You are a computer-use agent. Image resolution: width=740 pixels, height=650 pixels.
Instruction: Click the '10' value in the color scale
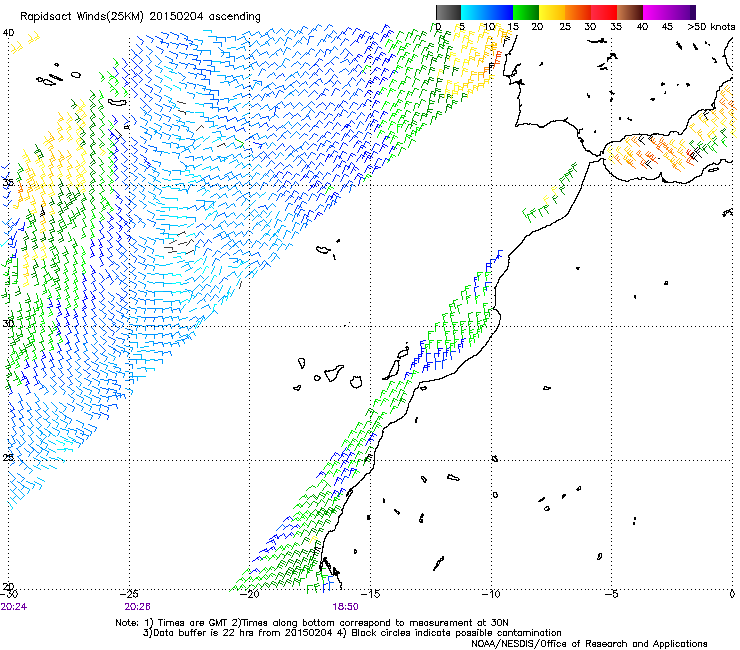click(489, 27)
